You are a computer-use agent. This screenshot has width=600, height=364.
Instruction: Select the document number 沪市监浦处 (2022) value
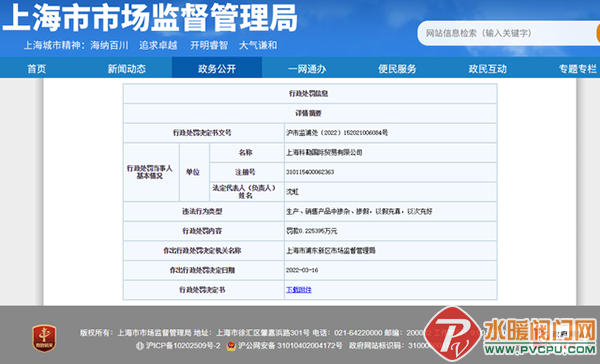point(337,133)
